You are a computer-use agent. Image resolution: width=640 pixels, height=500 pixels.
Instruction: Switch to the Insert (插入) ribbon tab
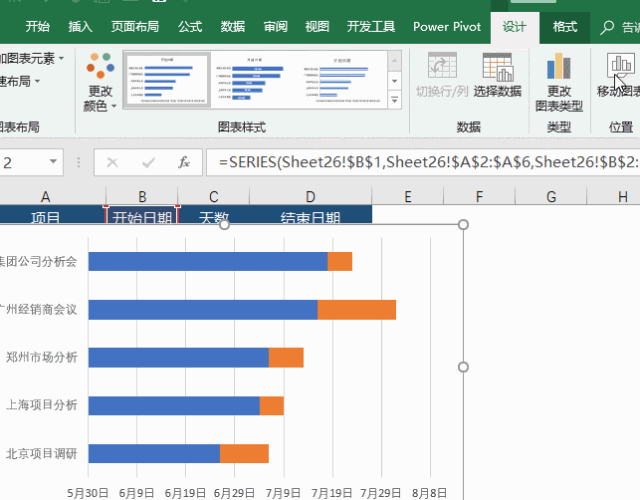82,27
